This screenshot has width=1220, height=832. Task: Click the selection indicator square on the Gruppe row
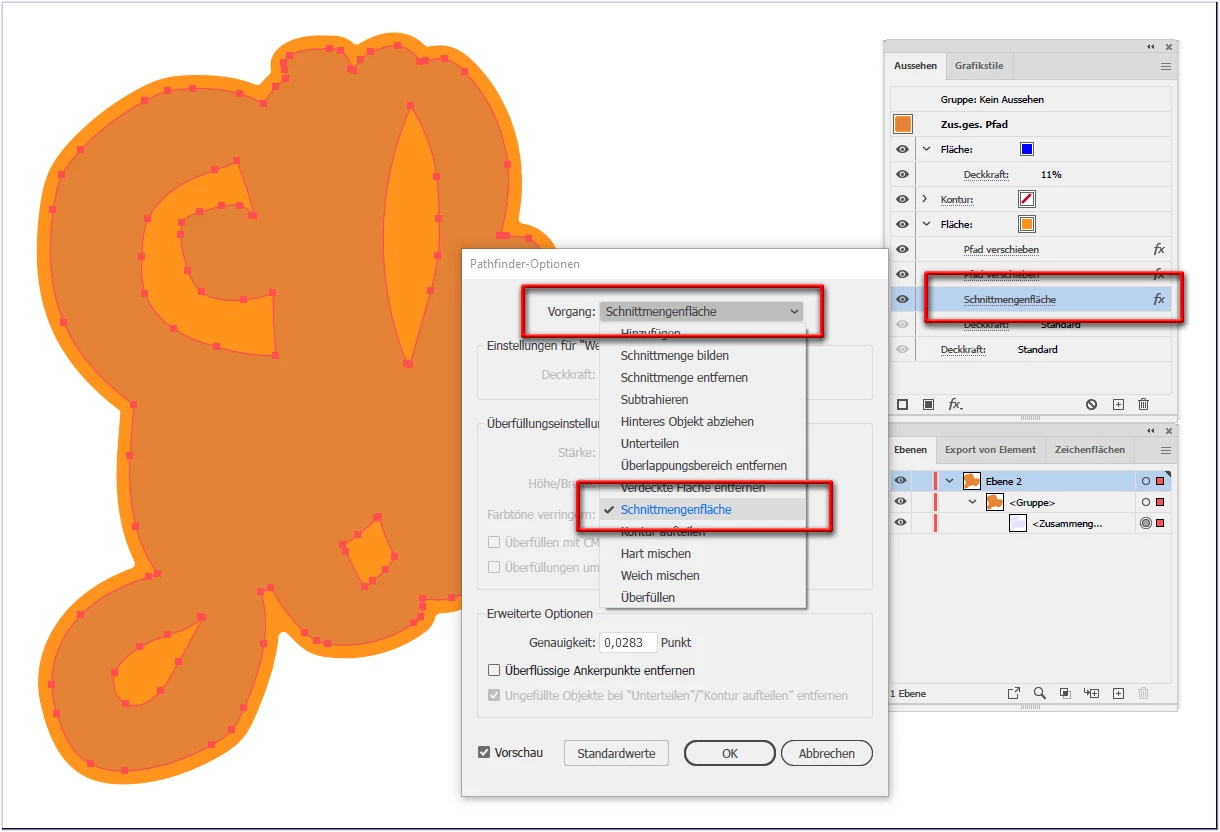click(1160, 502)
